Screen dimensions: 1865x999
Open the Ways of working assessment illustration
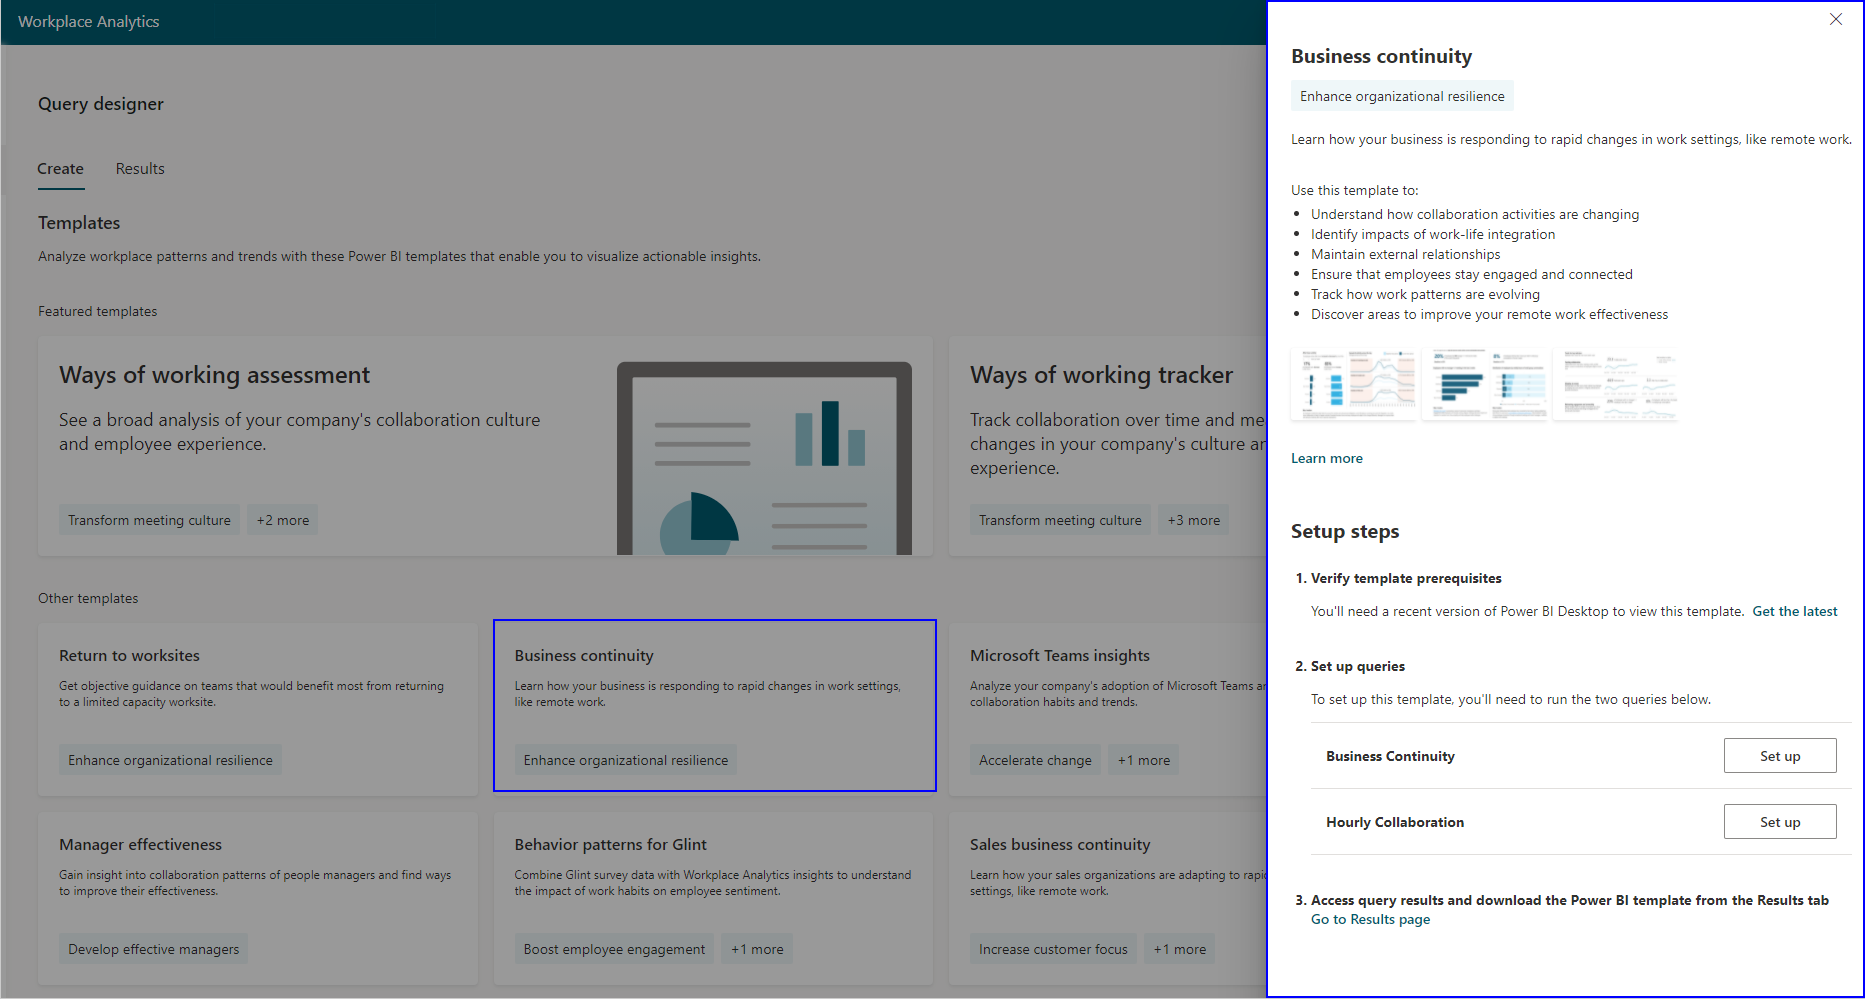(764, 458)
